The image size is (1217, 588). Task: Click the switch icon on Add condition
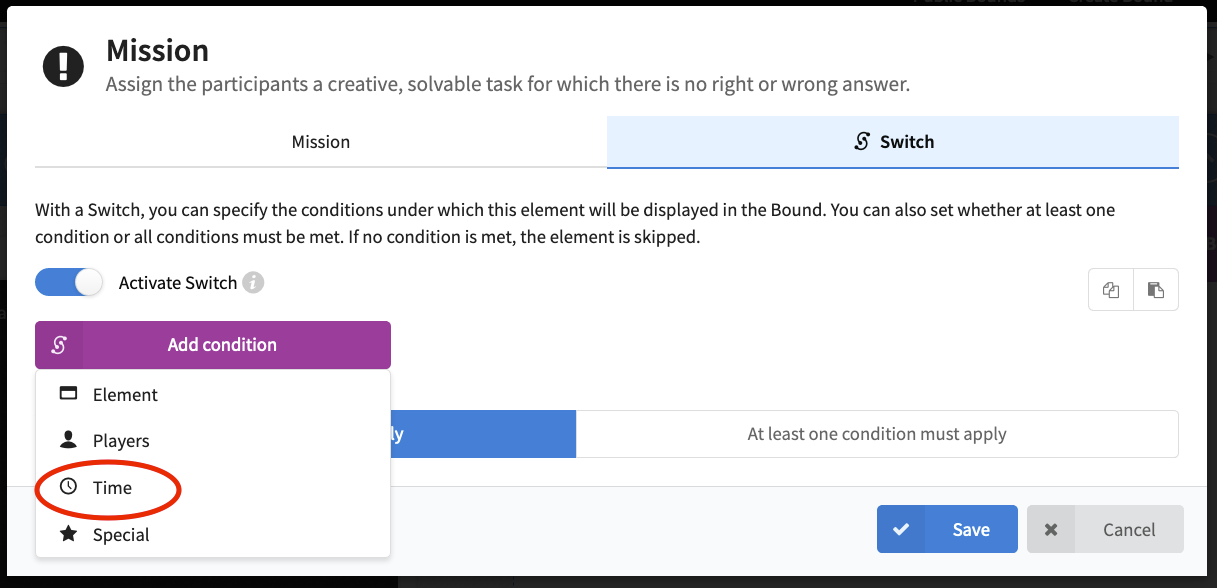pyautogui.click(x=59, y=345)
